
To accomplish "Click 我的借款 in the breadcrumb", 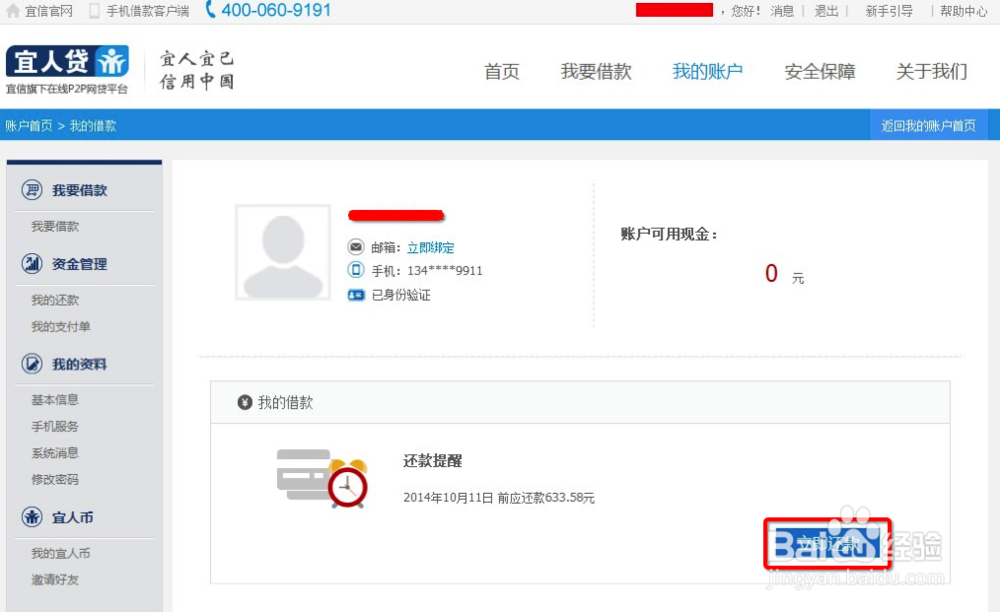I will (x=93, y=126).
